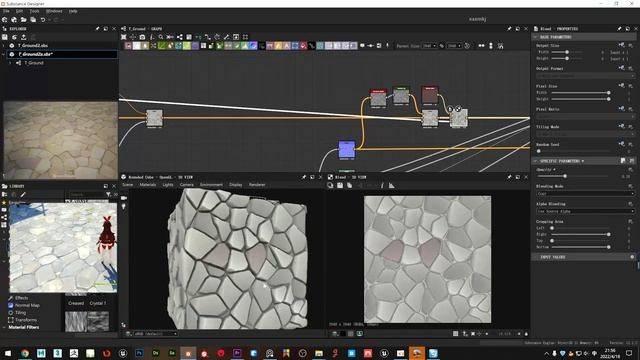Open the Environment menu in 3D view
640x360 pixels.
[211, 185]
